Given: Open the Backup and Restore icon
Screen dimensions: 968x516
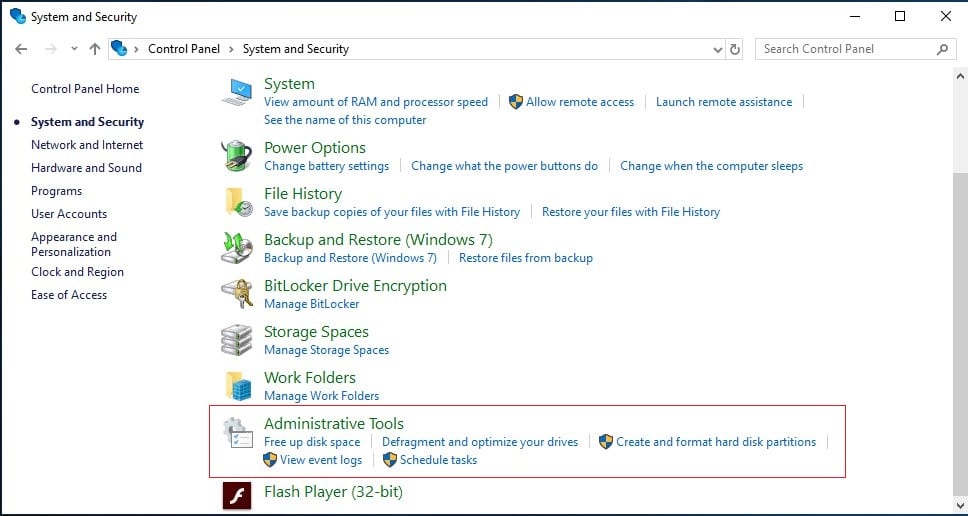Looking at the screenshot, I should click(x=237, y=248).
